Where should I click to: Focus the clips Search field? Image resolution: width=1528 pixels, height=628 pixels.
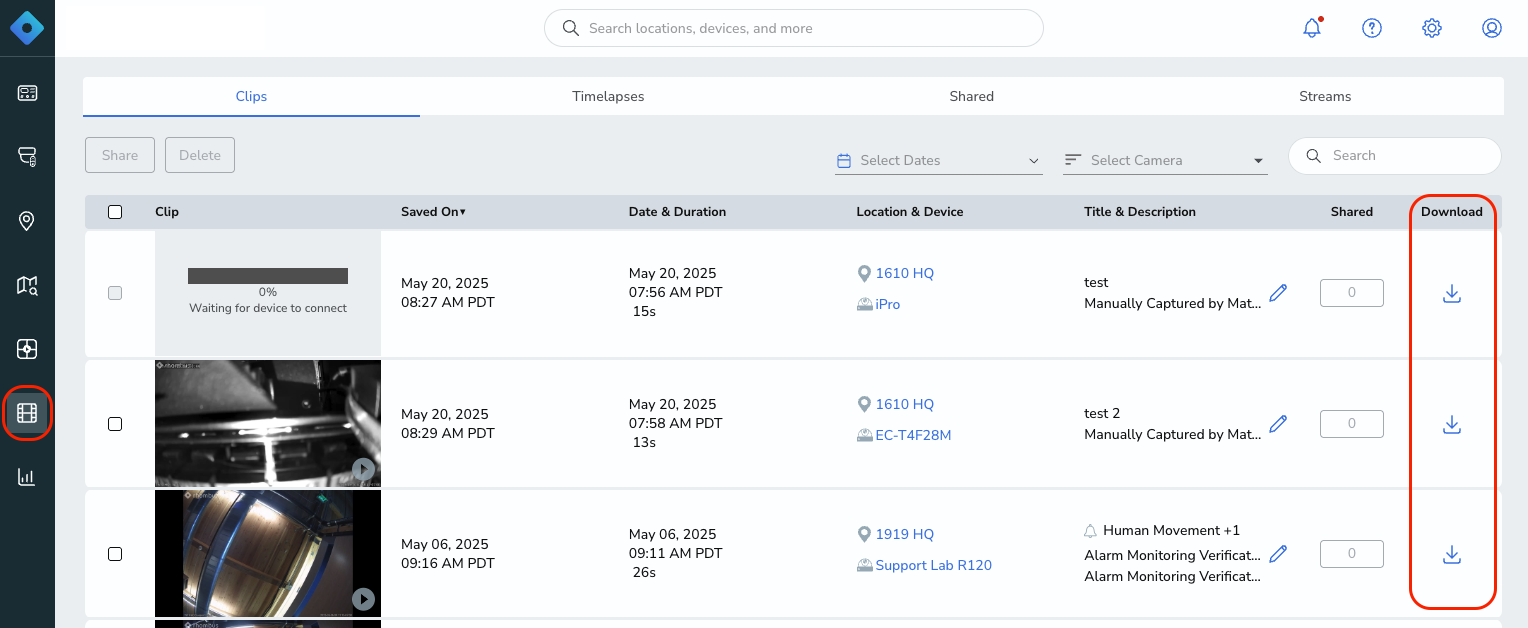click(1395, 156)
